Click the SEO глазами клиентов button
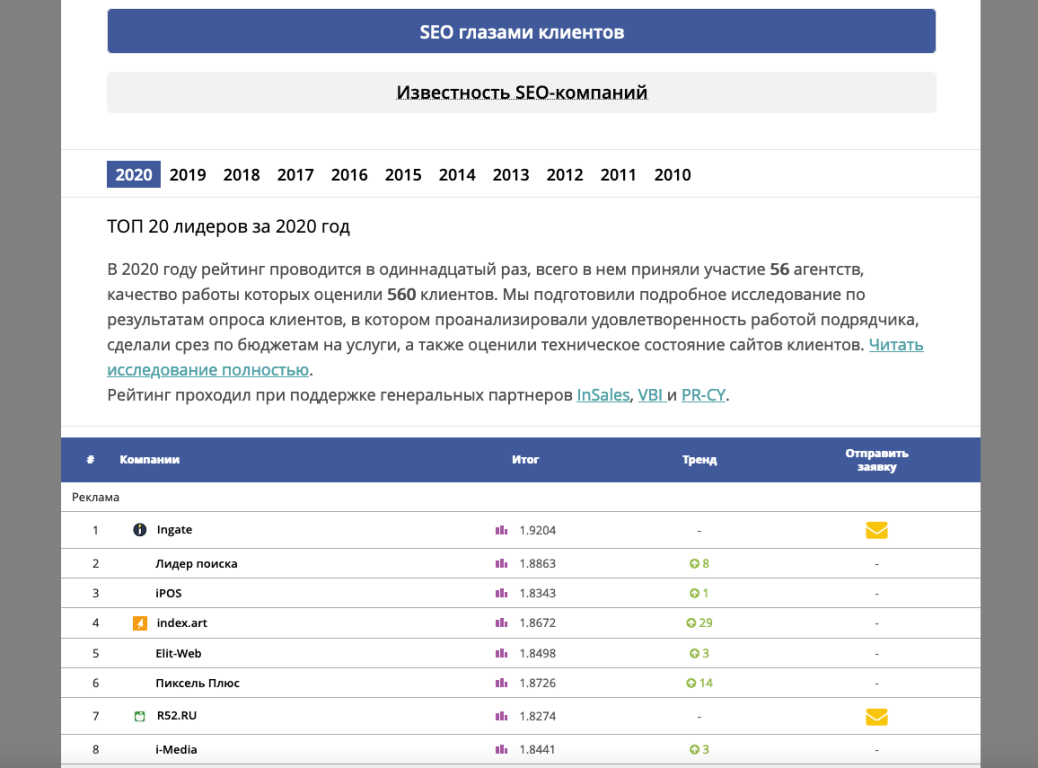The height and width of the screenshot is (768, 1038). pyautogui.click(x=522, y=31)
